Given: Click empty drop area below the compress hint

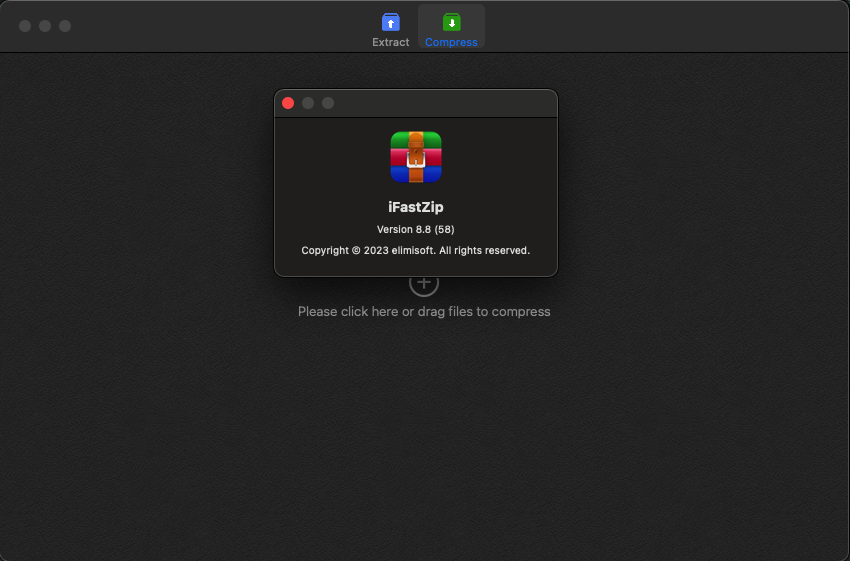Looking at the screenshot, I should pos(424,440).
